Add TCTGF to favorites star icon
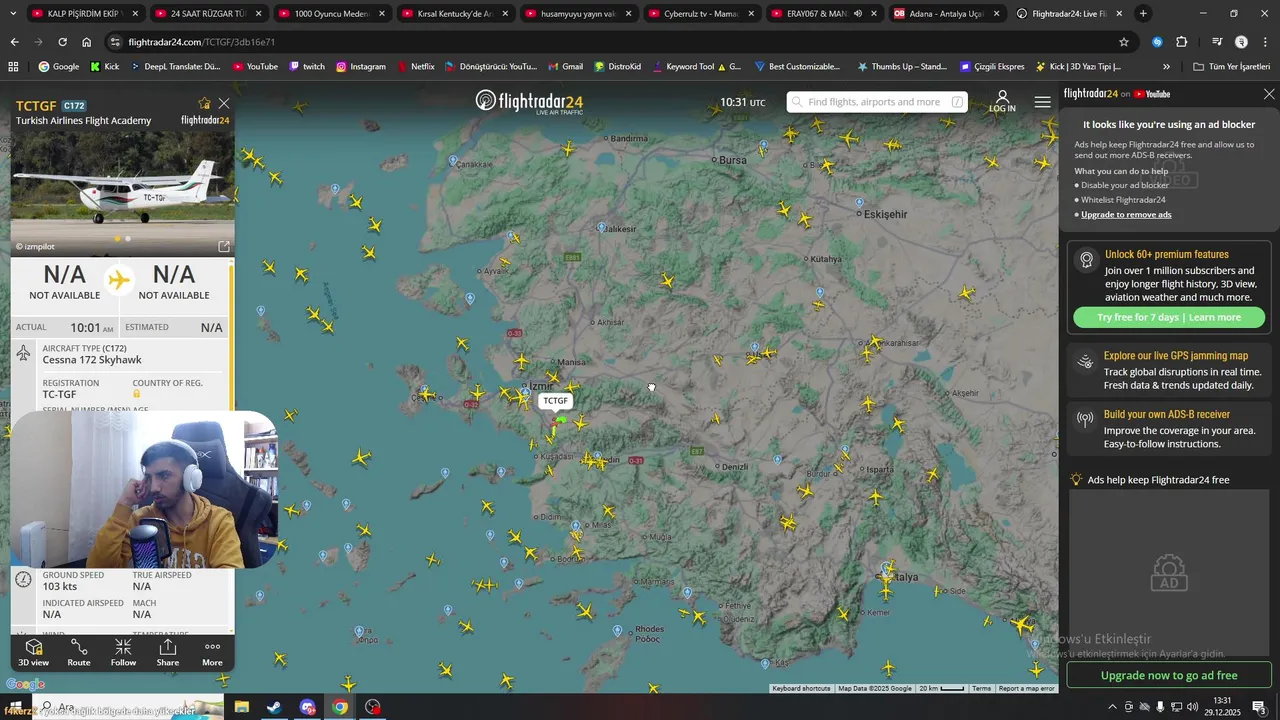Image resolution: width=1280 pixels, height=720 pixels. click(x=205, y=103)
